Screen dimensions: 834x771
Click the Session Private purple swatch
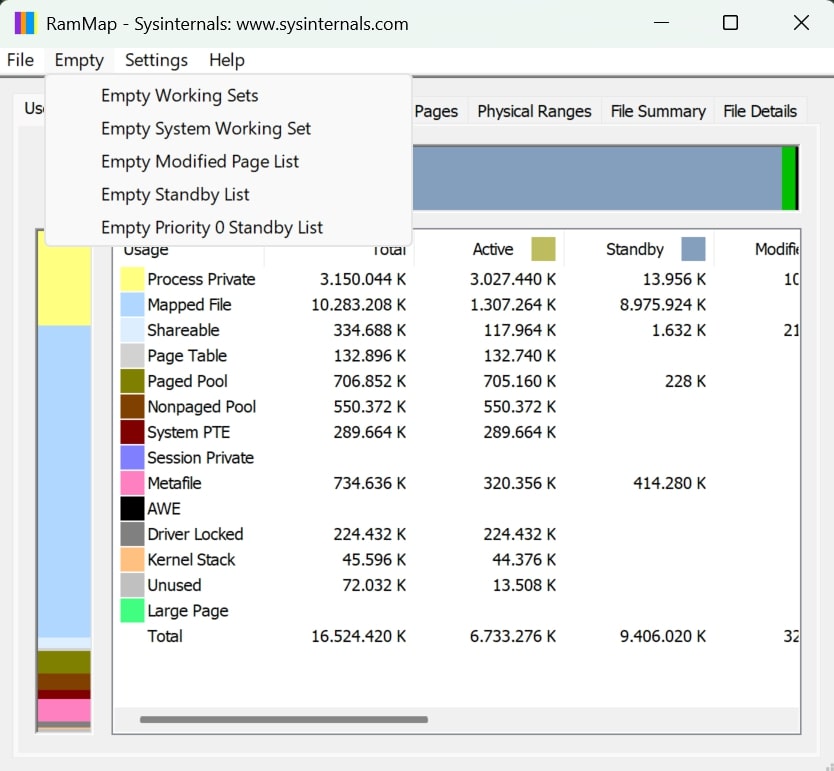click(132, 458)
